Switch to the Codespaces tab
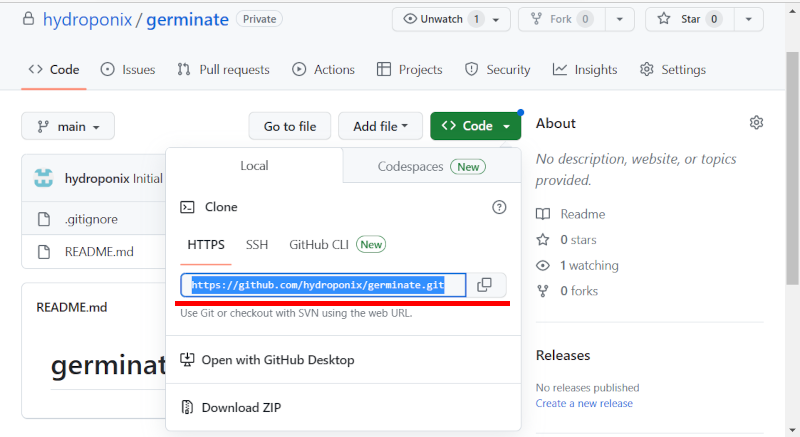Screen dimensions: 800x437 432,167
